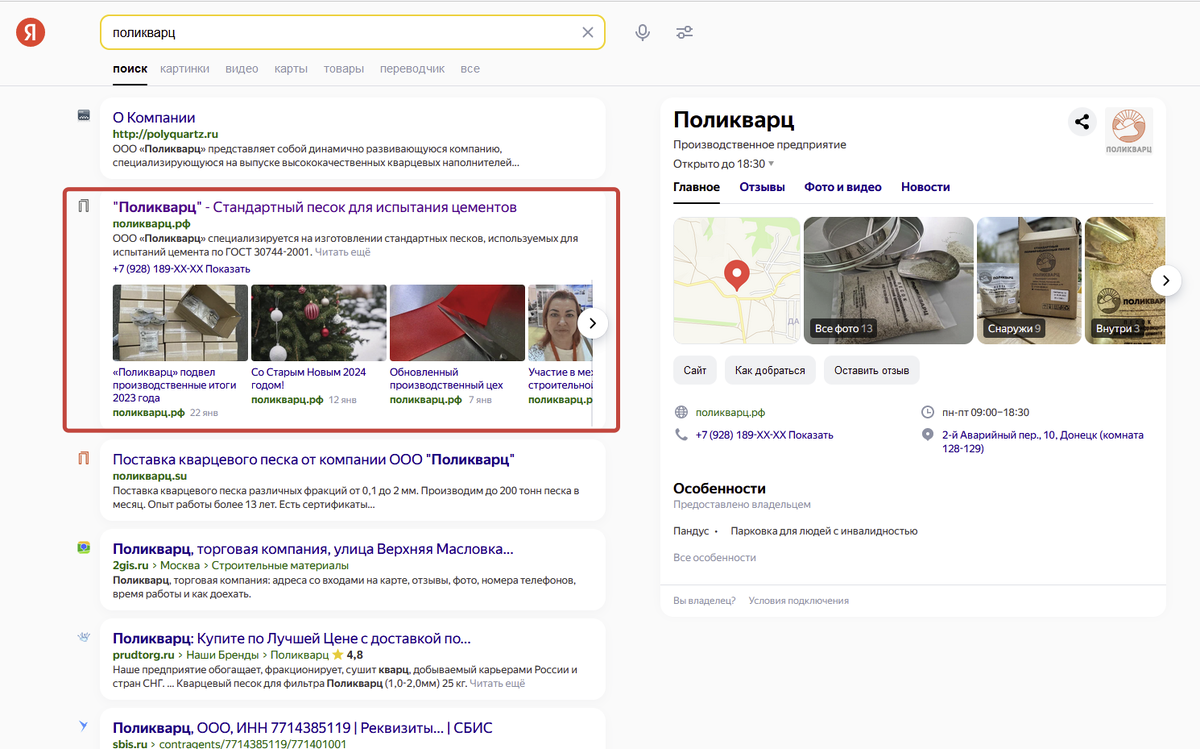Click 'Условия подключения' link

[x=798, y=600]
